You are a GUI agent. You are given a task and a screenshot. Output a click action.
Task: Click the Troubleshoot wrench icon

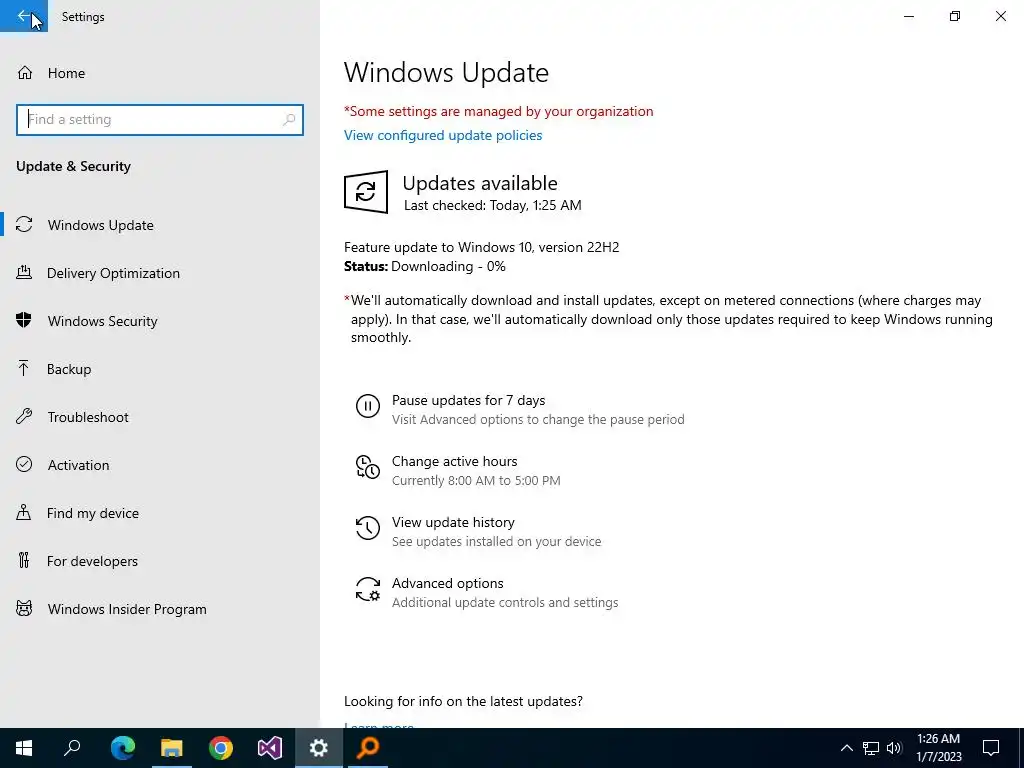coord(24,417)
